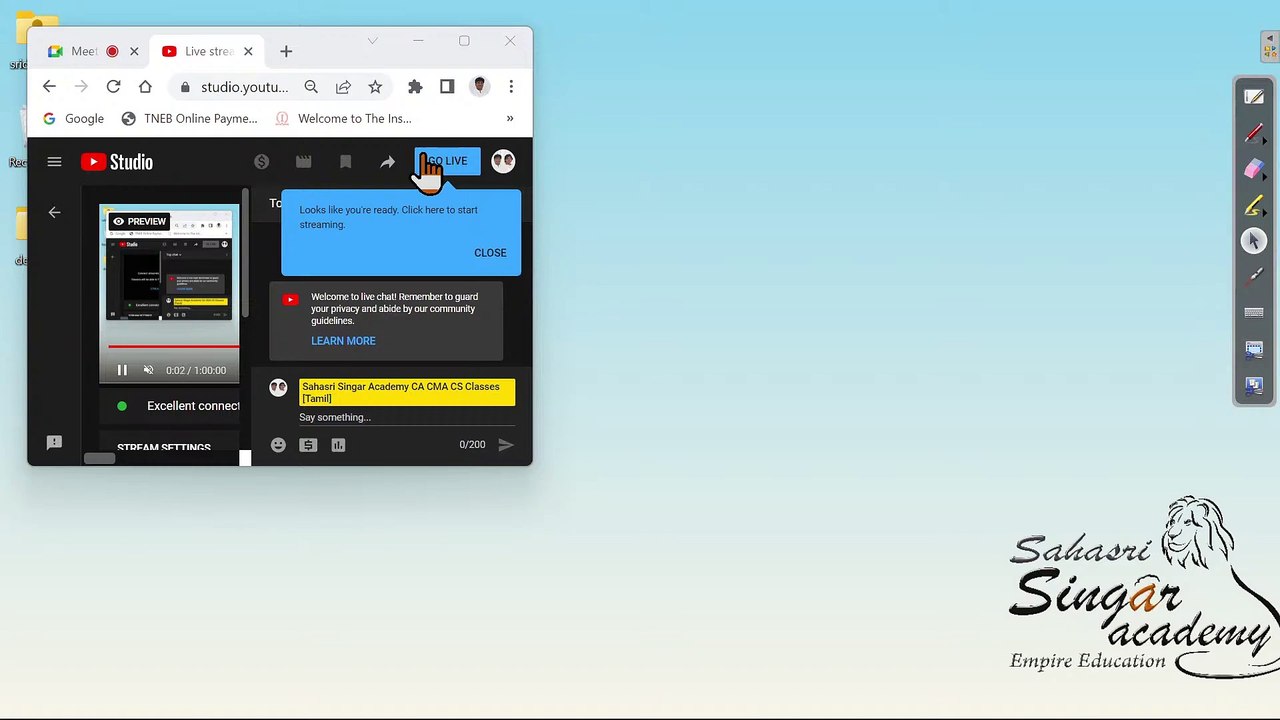Click the bookmark highlight icon in Studio header
Screen dimensions: 1280x720
coord(346,162)
